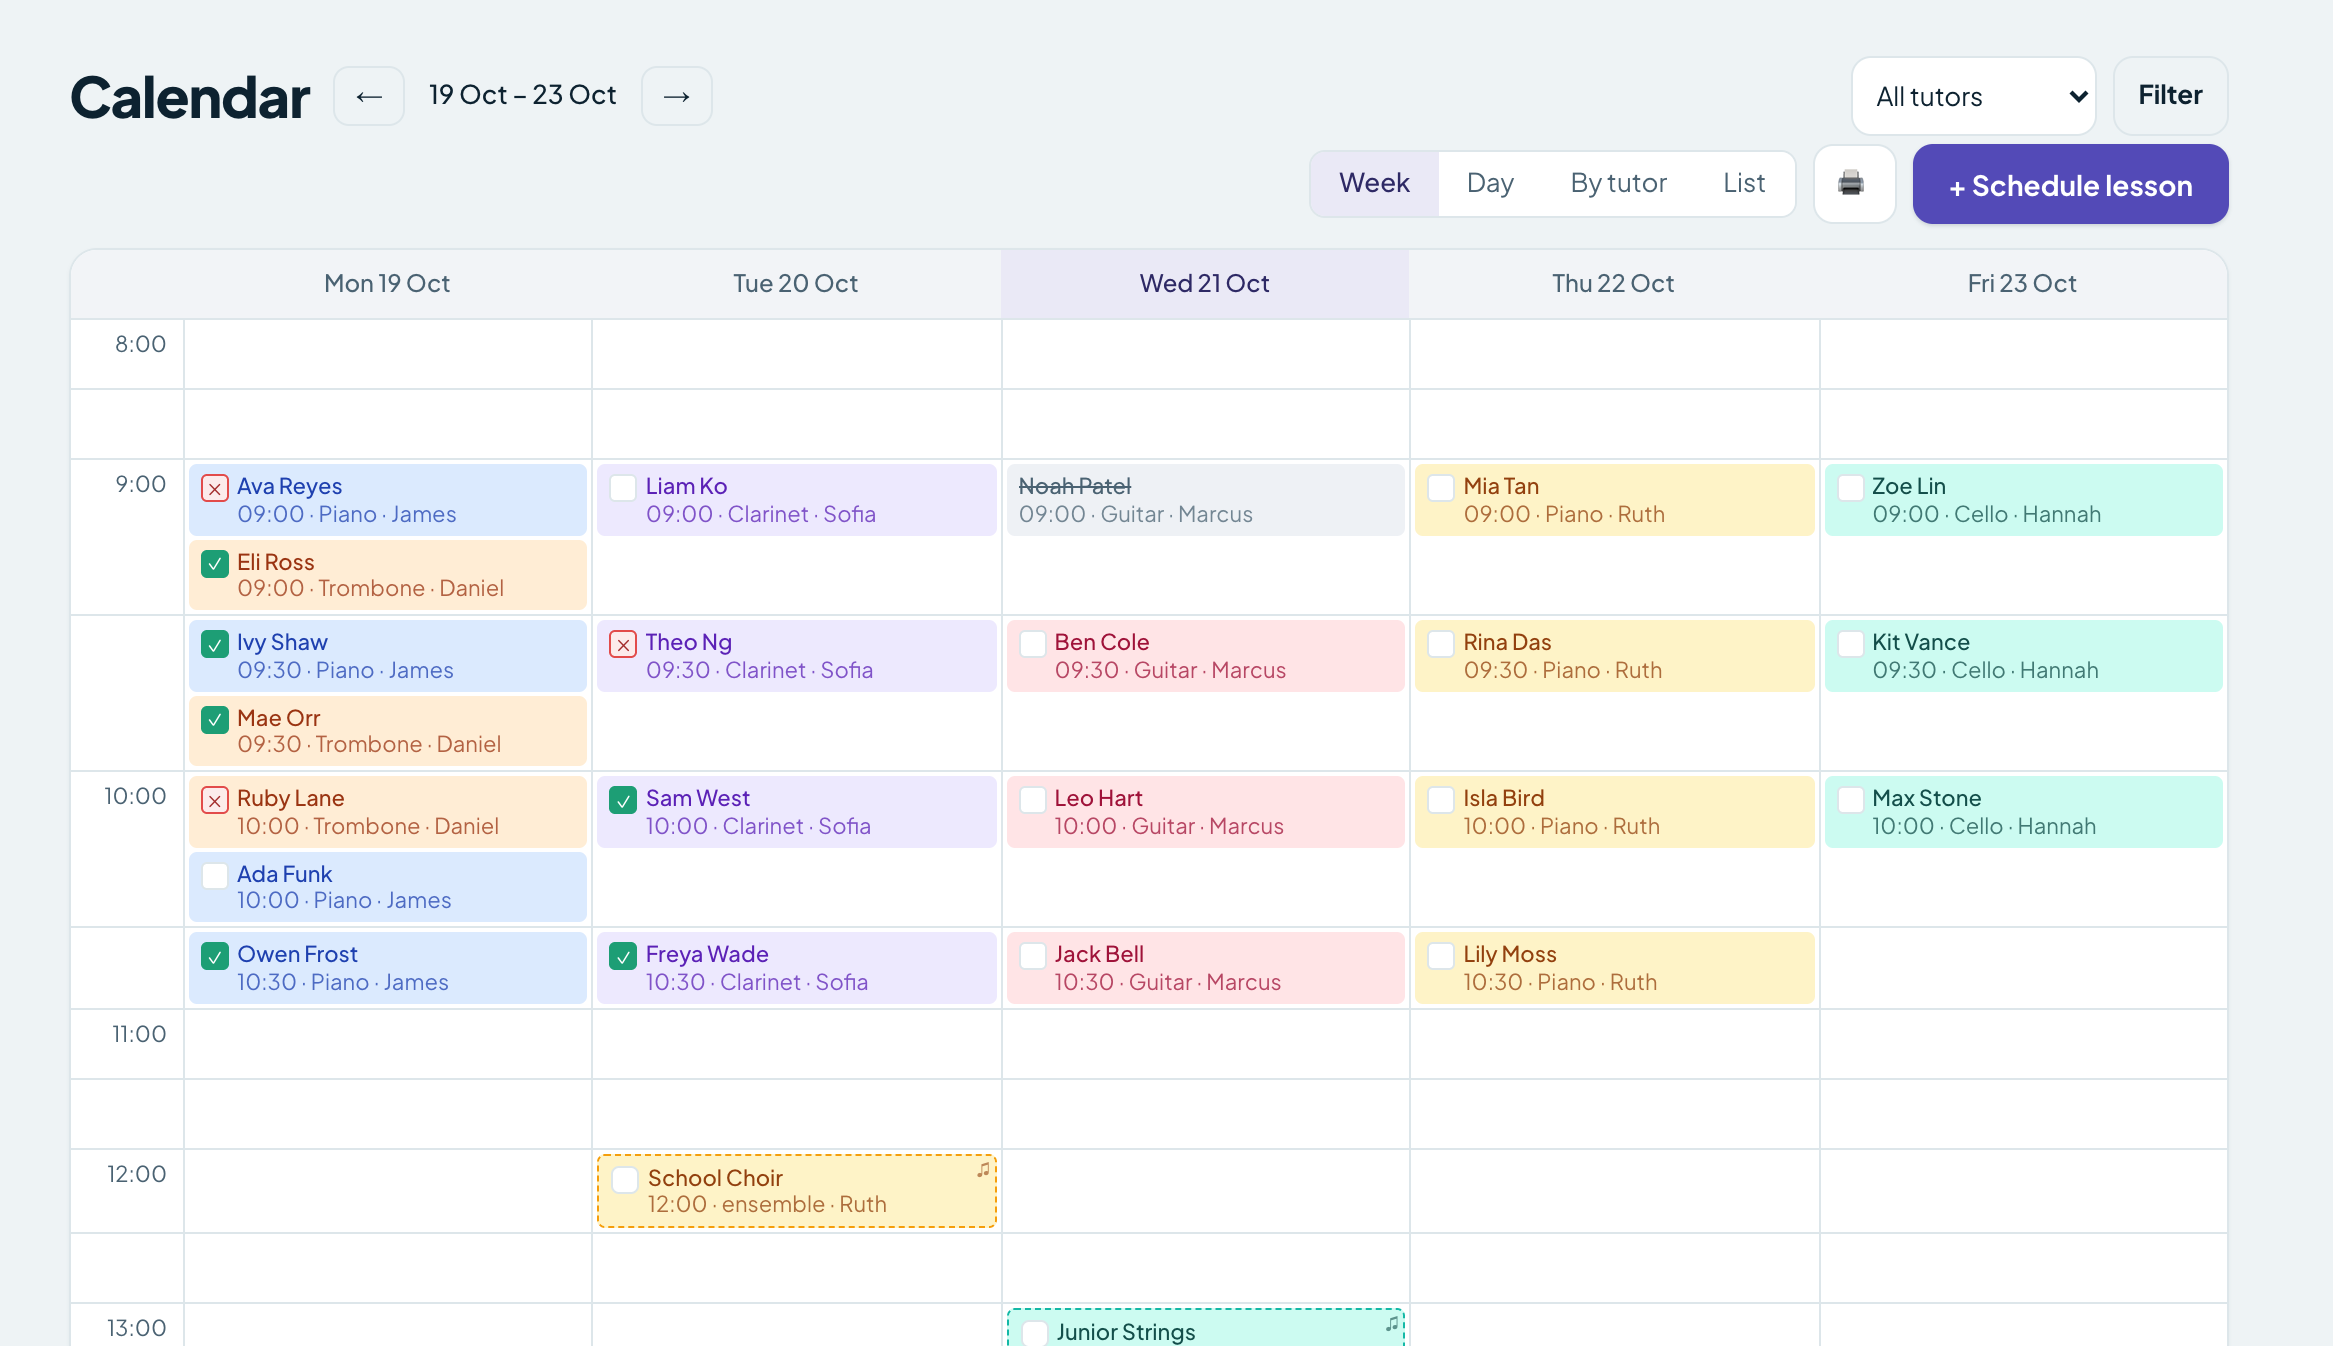Open the All tutors dropdown

click(1974, 96)
